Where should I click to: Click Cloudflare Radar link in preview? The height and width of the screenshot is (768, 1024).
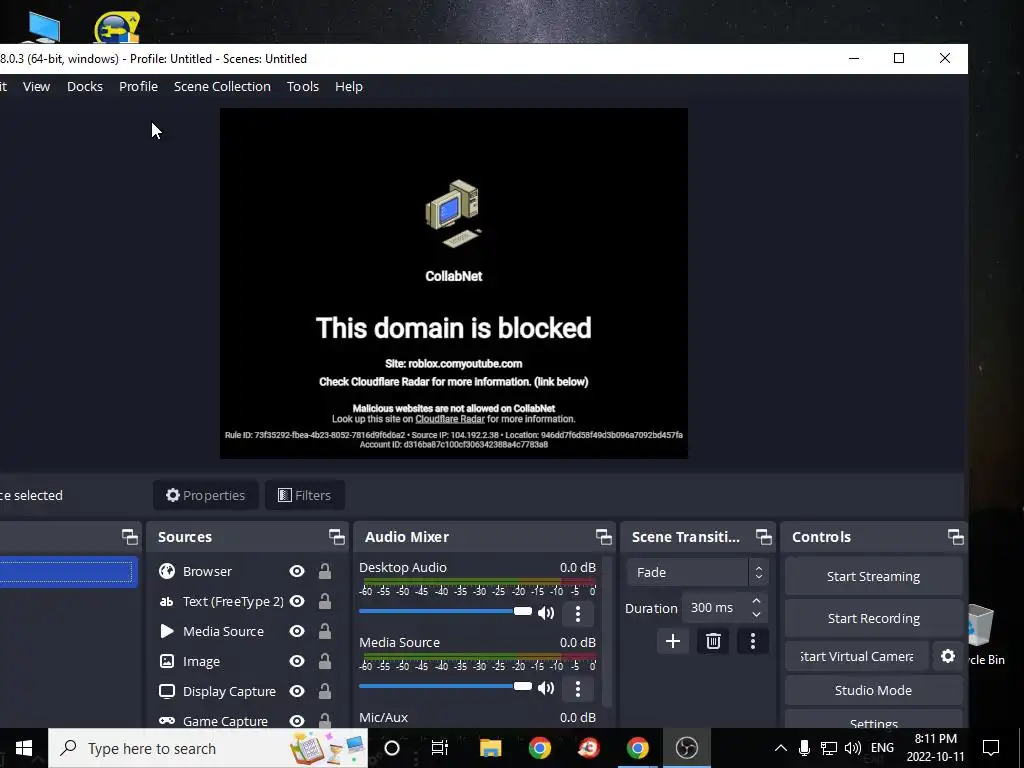click(450, 419)
